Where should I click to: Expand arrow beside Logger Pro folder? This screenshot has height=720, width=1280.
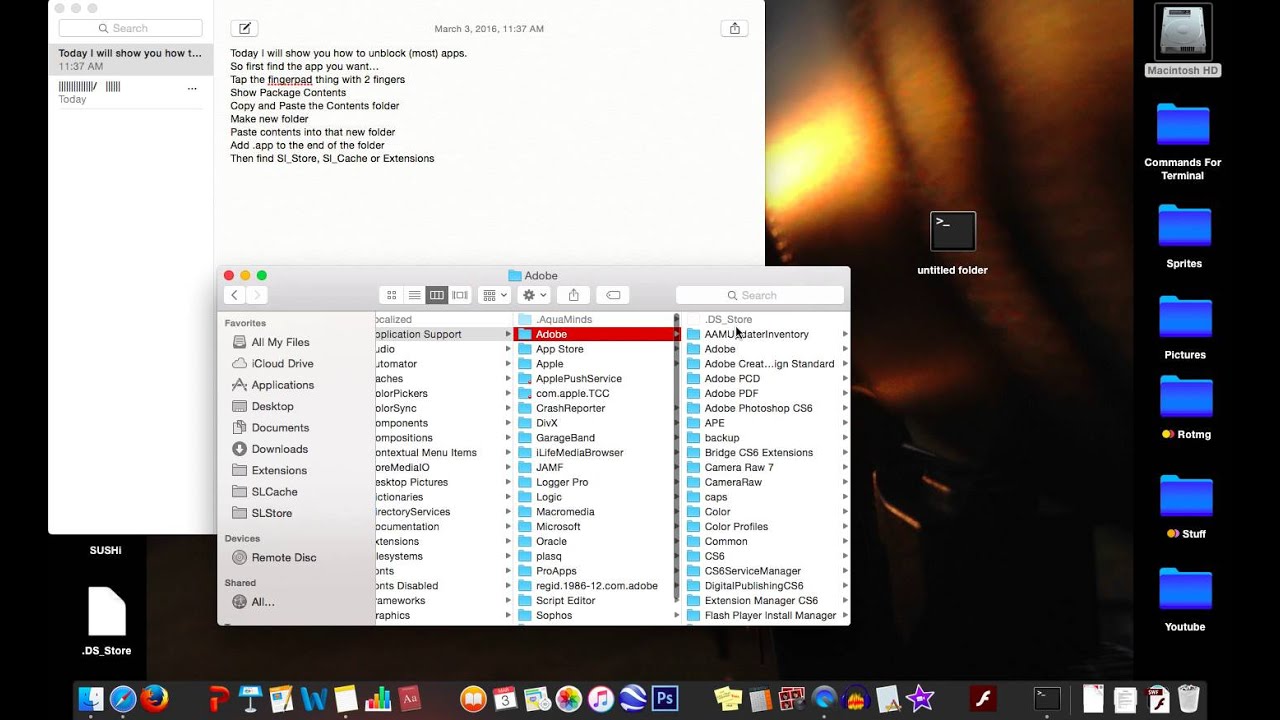tap(677, 482)
